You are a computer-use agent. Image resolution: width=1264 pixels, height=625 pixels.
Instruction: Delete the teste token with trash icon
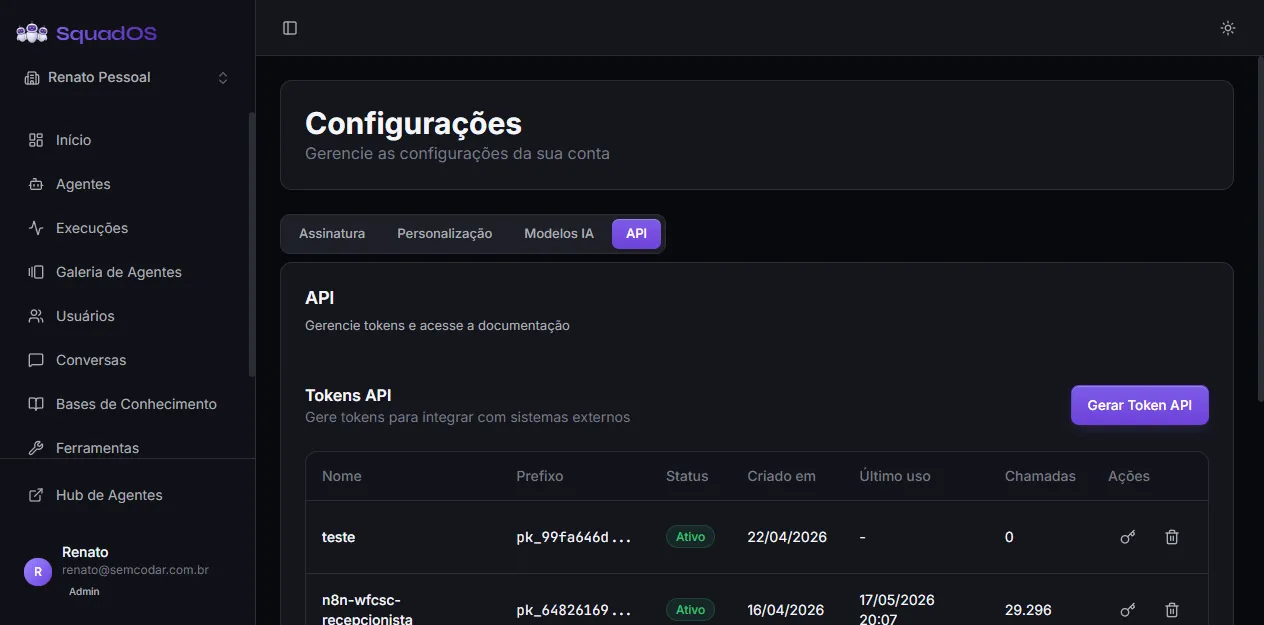[x=1172, y=537]
